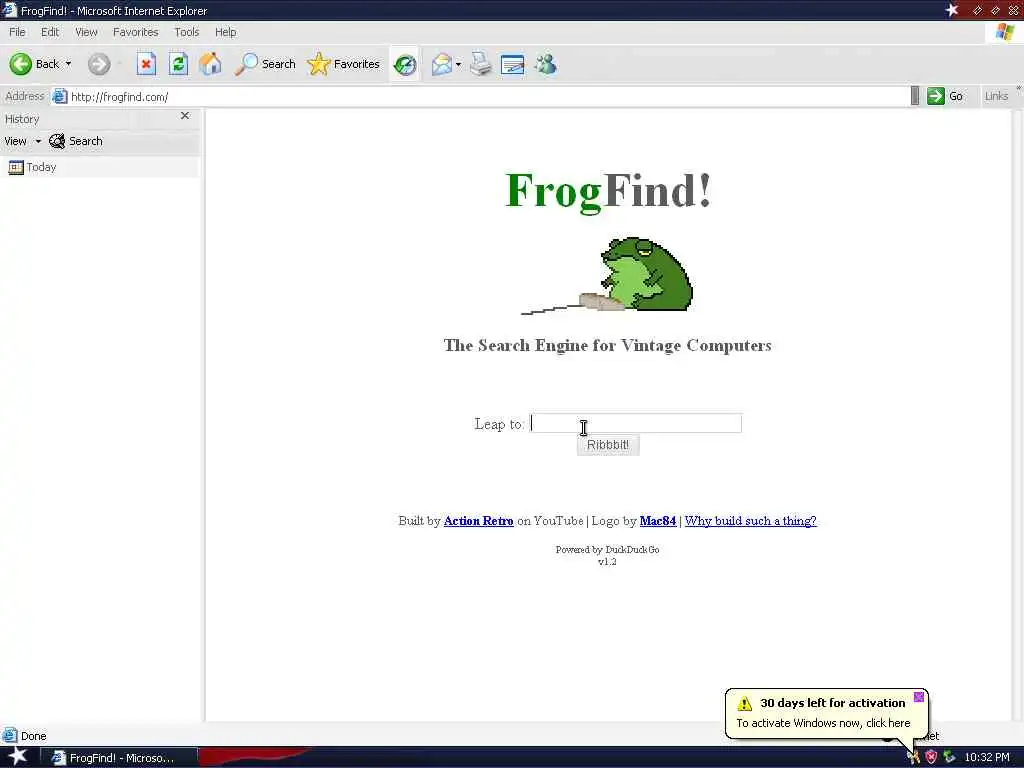Viewport: 1024px width, 768px height.
Task: Click the white star in the title bar
Action: coord(952,10)
